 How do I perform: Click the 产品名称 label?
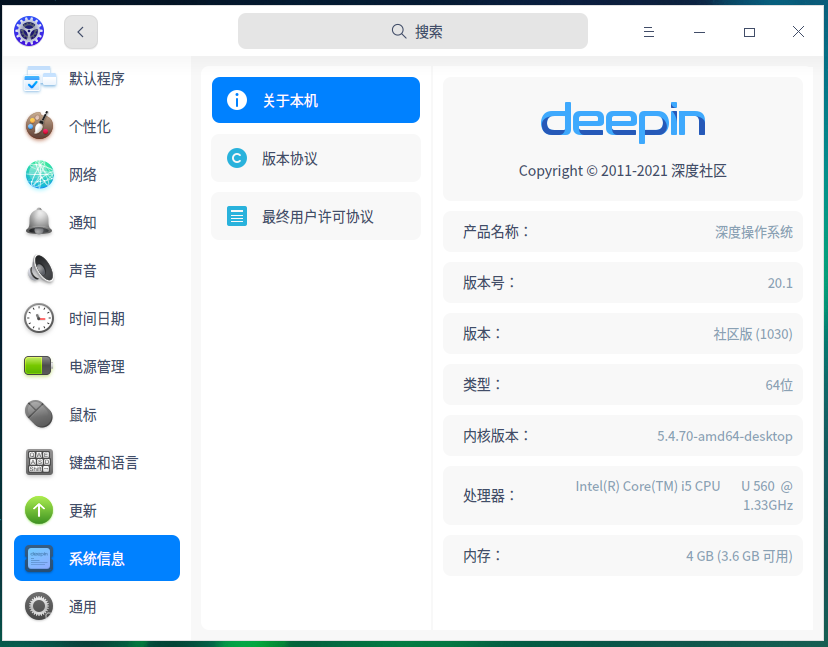(x=497, y=232)
